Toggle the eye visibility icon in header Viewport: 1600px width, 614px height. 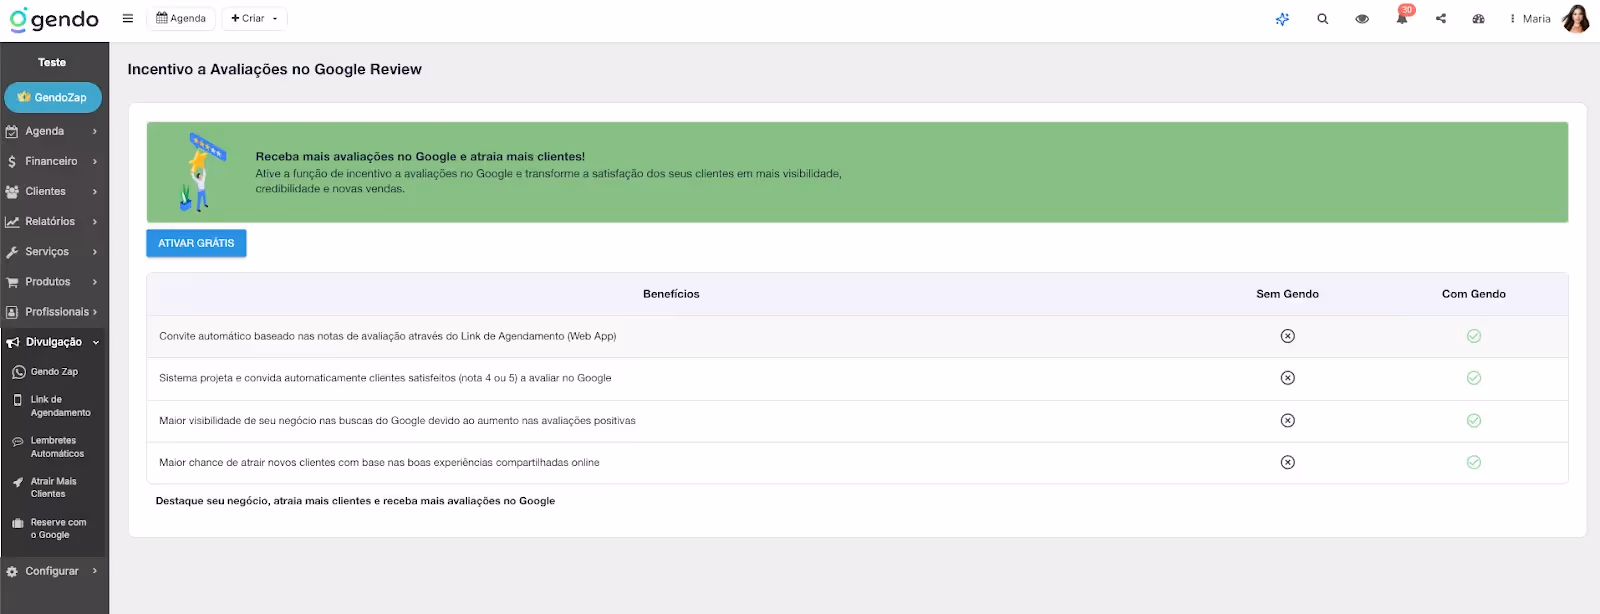tap(1362, 19)
